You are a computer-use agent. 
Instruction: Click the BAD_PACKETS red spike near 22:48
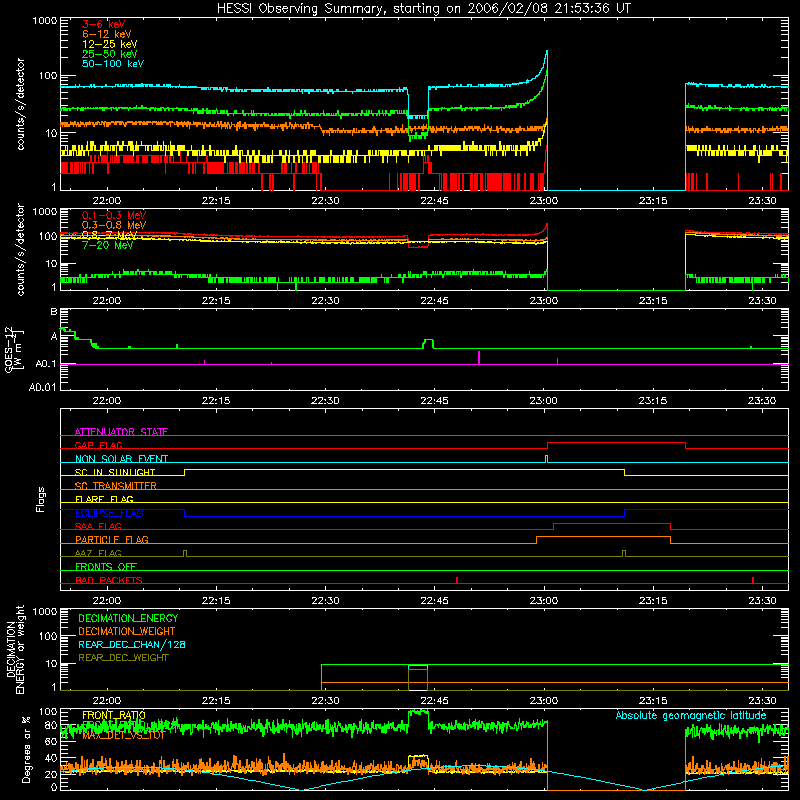tap(457, 580)
